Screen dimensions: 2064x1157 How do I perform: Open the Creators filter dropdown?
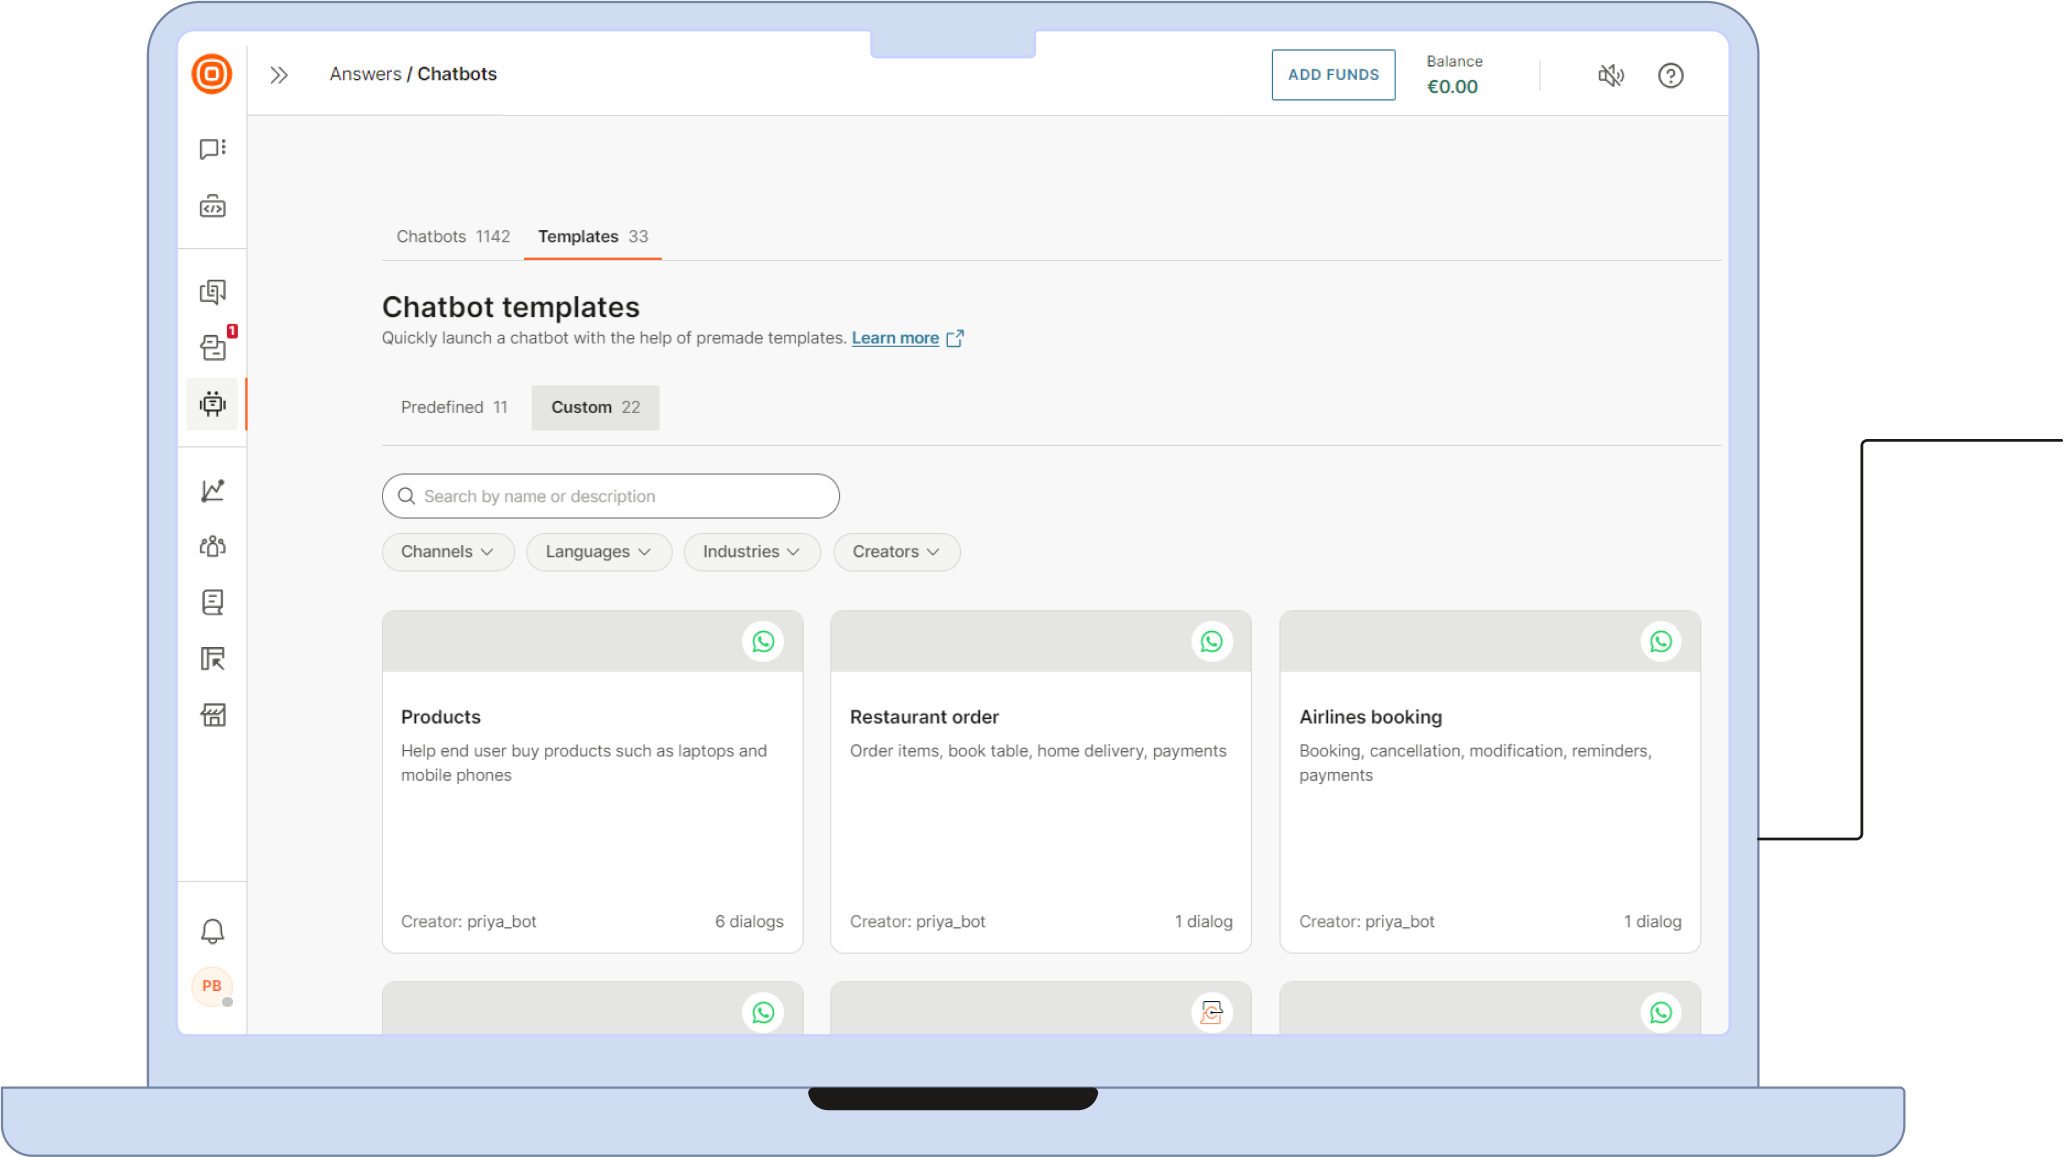[x=896, y=552]
